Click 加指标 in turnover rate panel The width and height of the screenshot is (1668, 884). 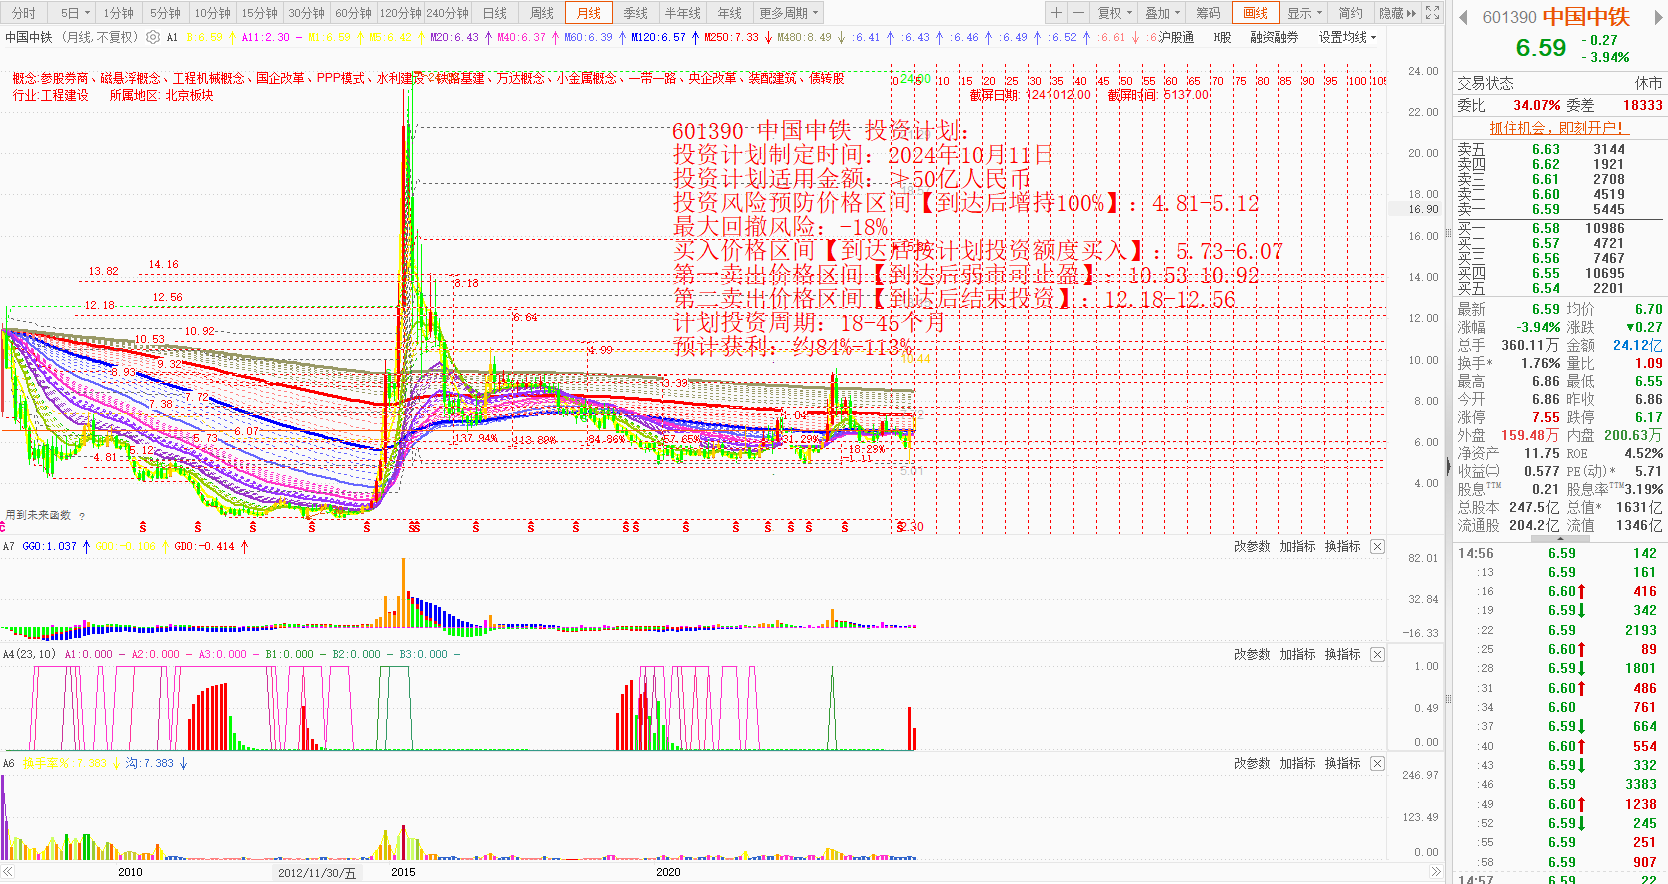(x=1297, y=763)
